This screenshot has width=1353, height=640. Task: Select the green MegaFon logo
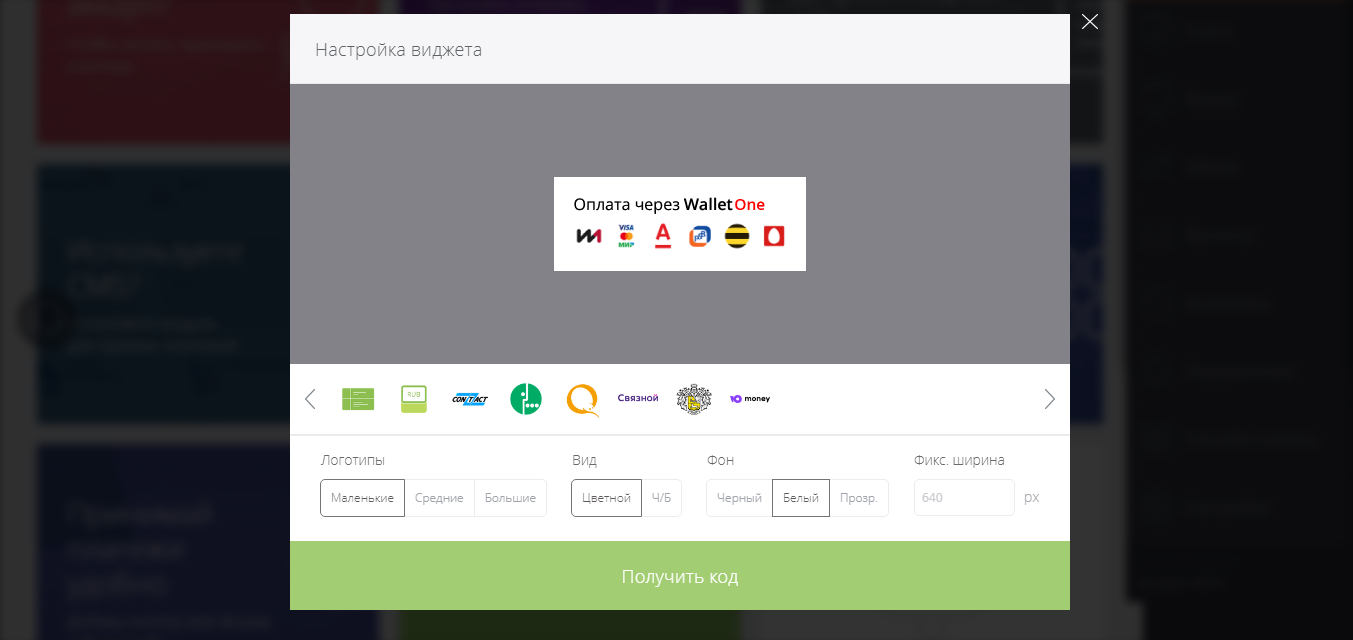pyautogui.click(x=526, y=399)
